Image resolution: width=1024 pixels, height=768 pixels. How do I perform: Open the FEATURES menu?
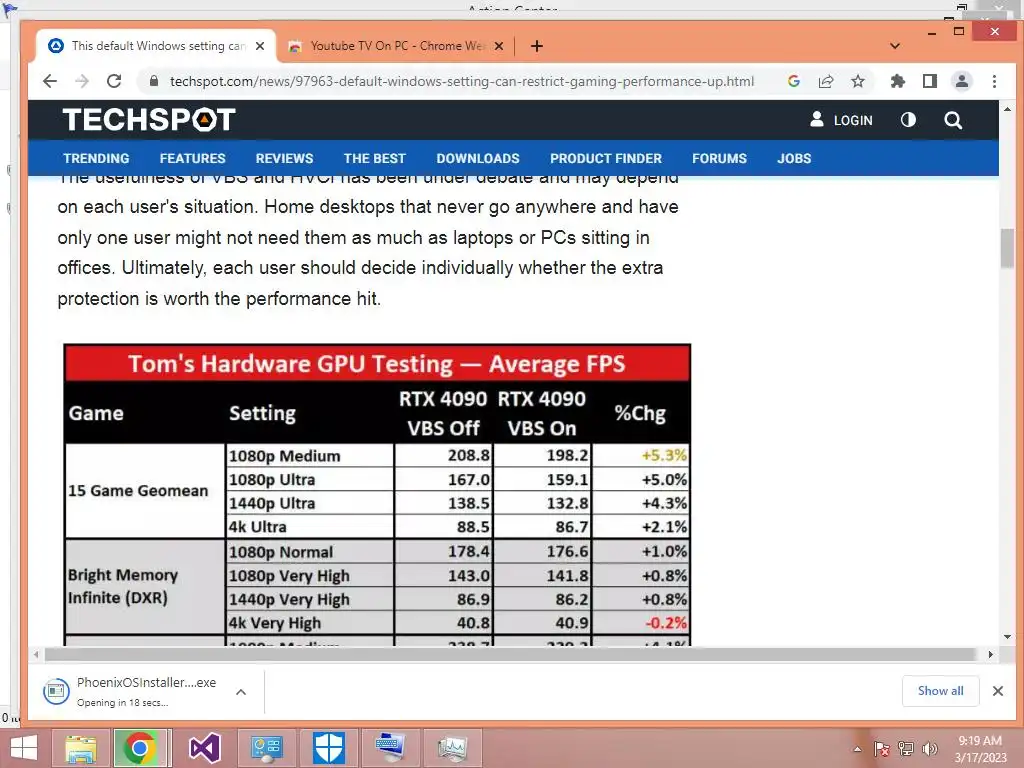193,158
